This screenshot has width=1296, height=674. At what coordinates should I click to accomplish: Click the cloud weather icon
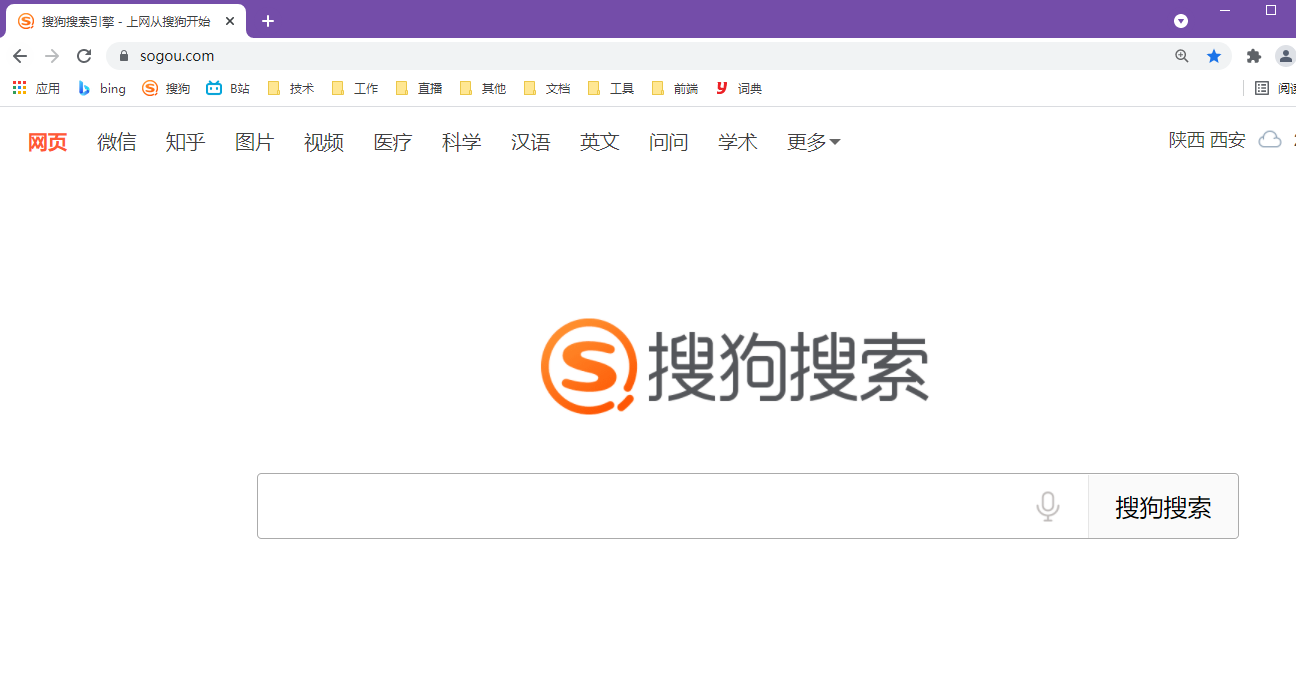1270,140
